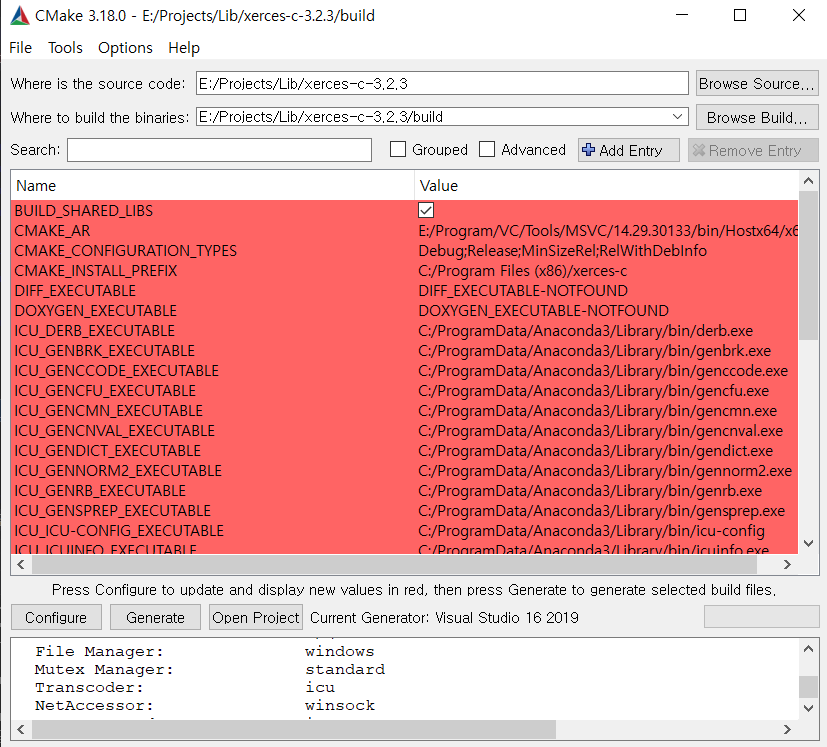827x747 pixels.
Task: Select ICU_GENRB_EXECUTABLE entry
Action: coord(100,491)
